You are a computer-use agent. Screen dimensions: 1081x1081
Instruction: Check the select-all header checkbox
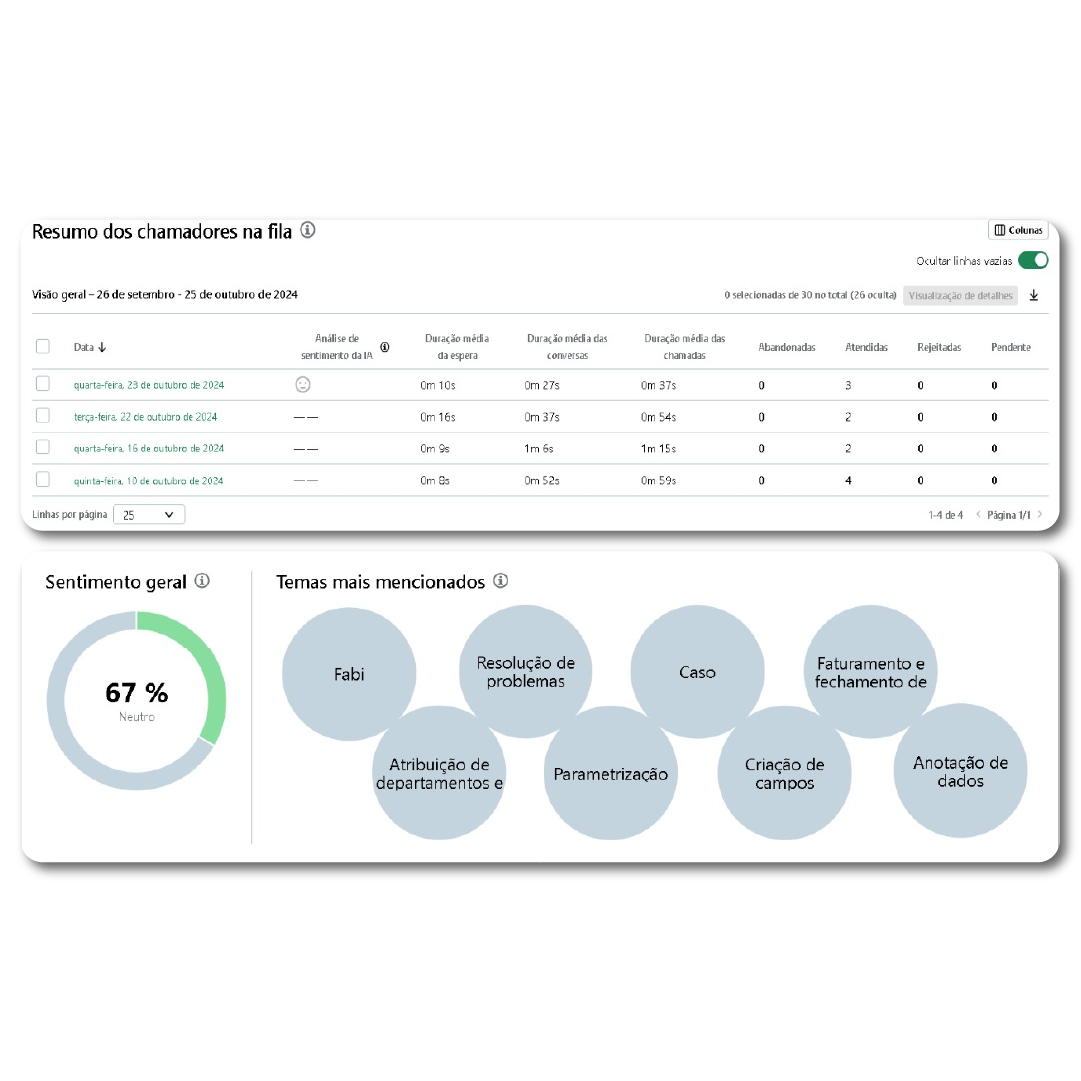tap(43, 346)
